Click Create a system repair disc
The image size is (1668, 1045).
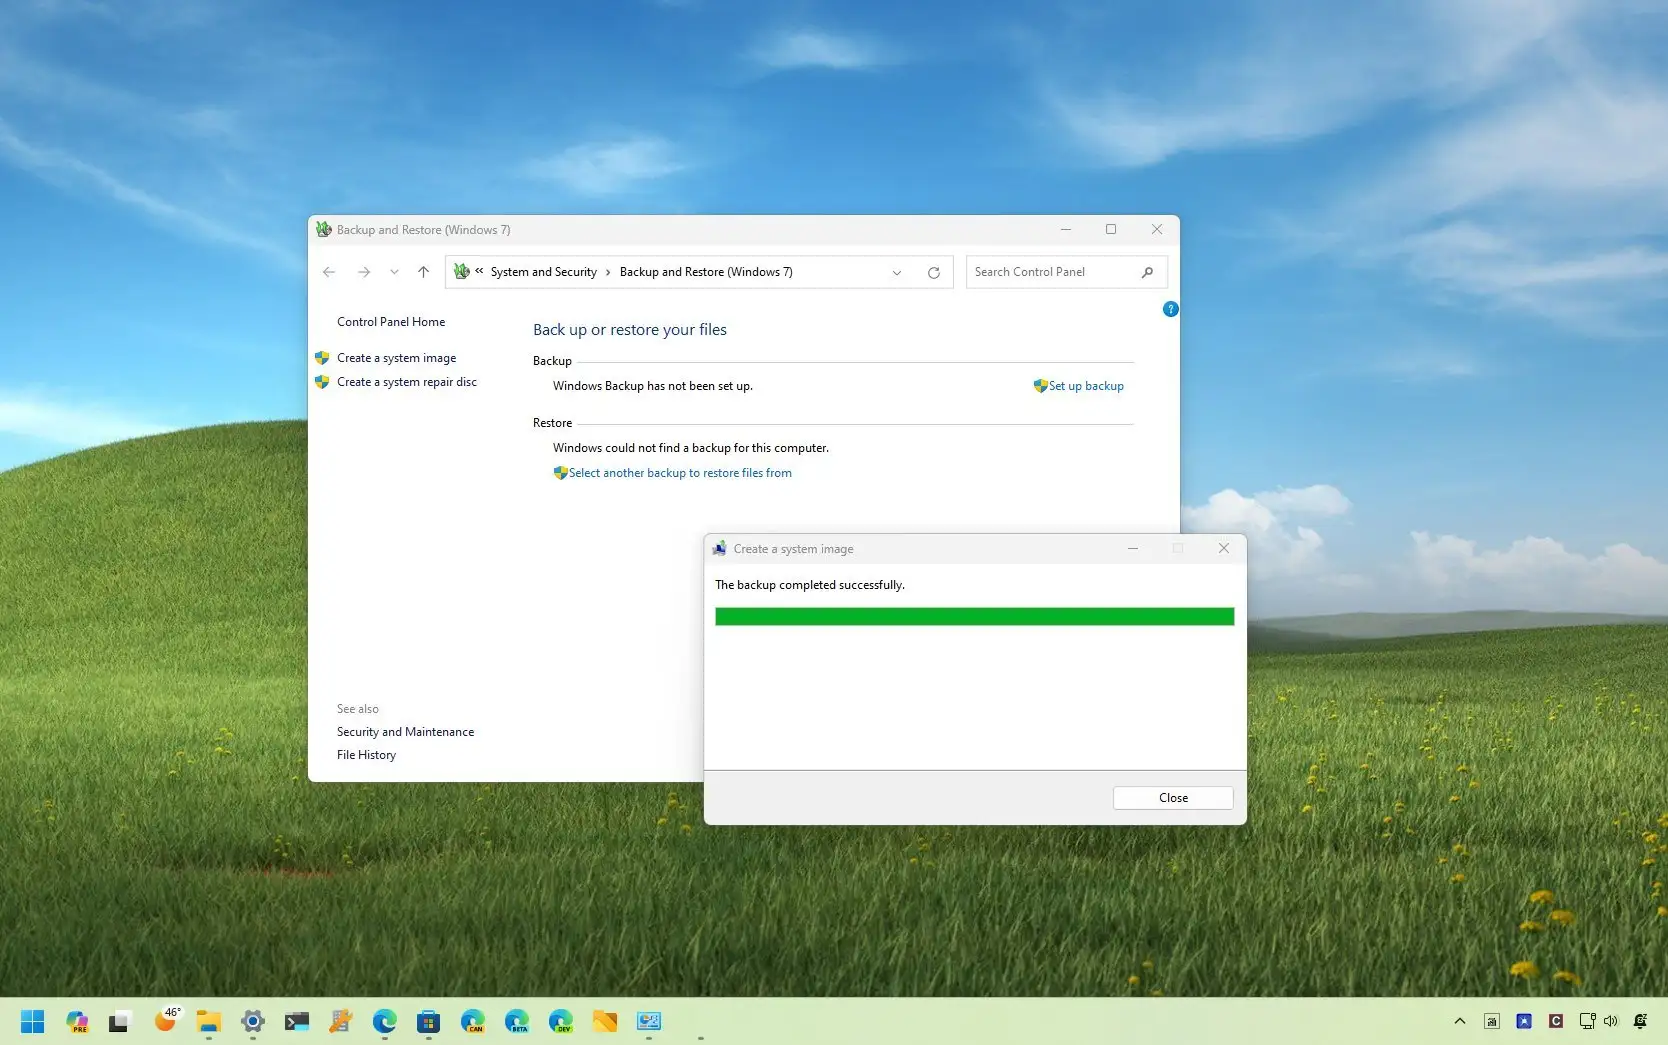pos(407,382)
